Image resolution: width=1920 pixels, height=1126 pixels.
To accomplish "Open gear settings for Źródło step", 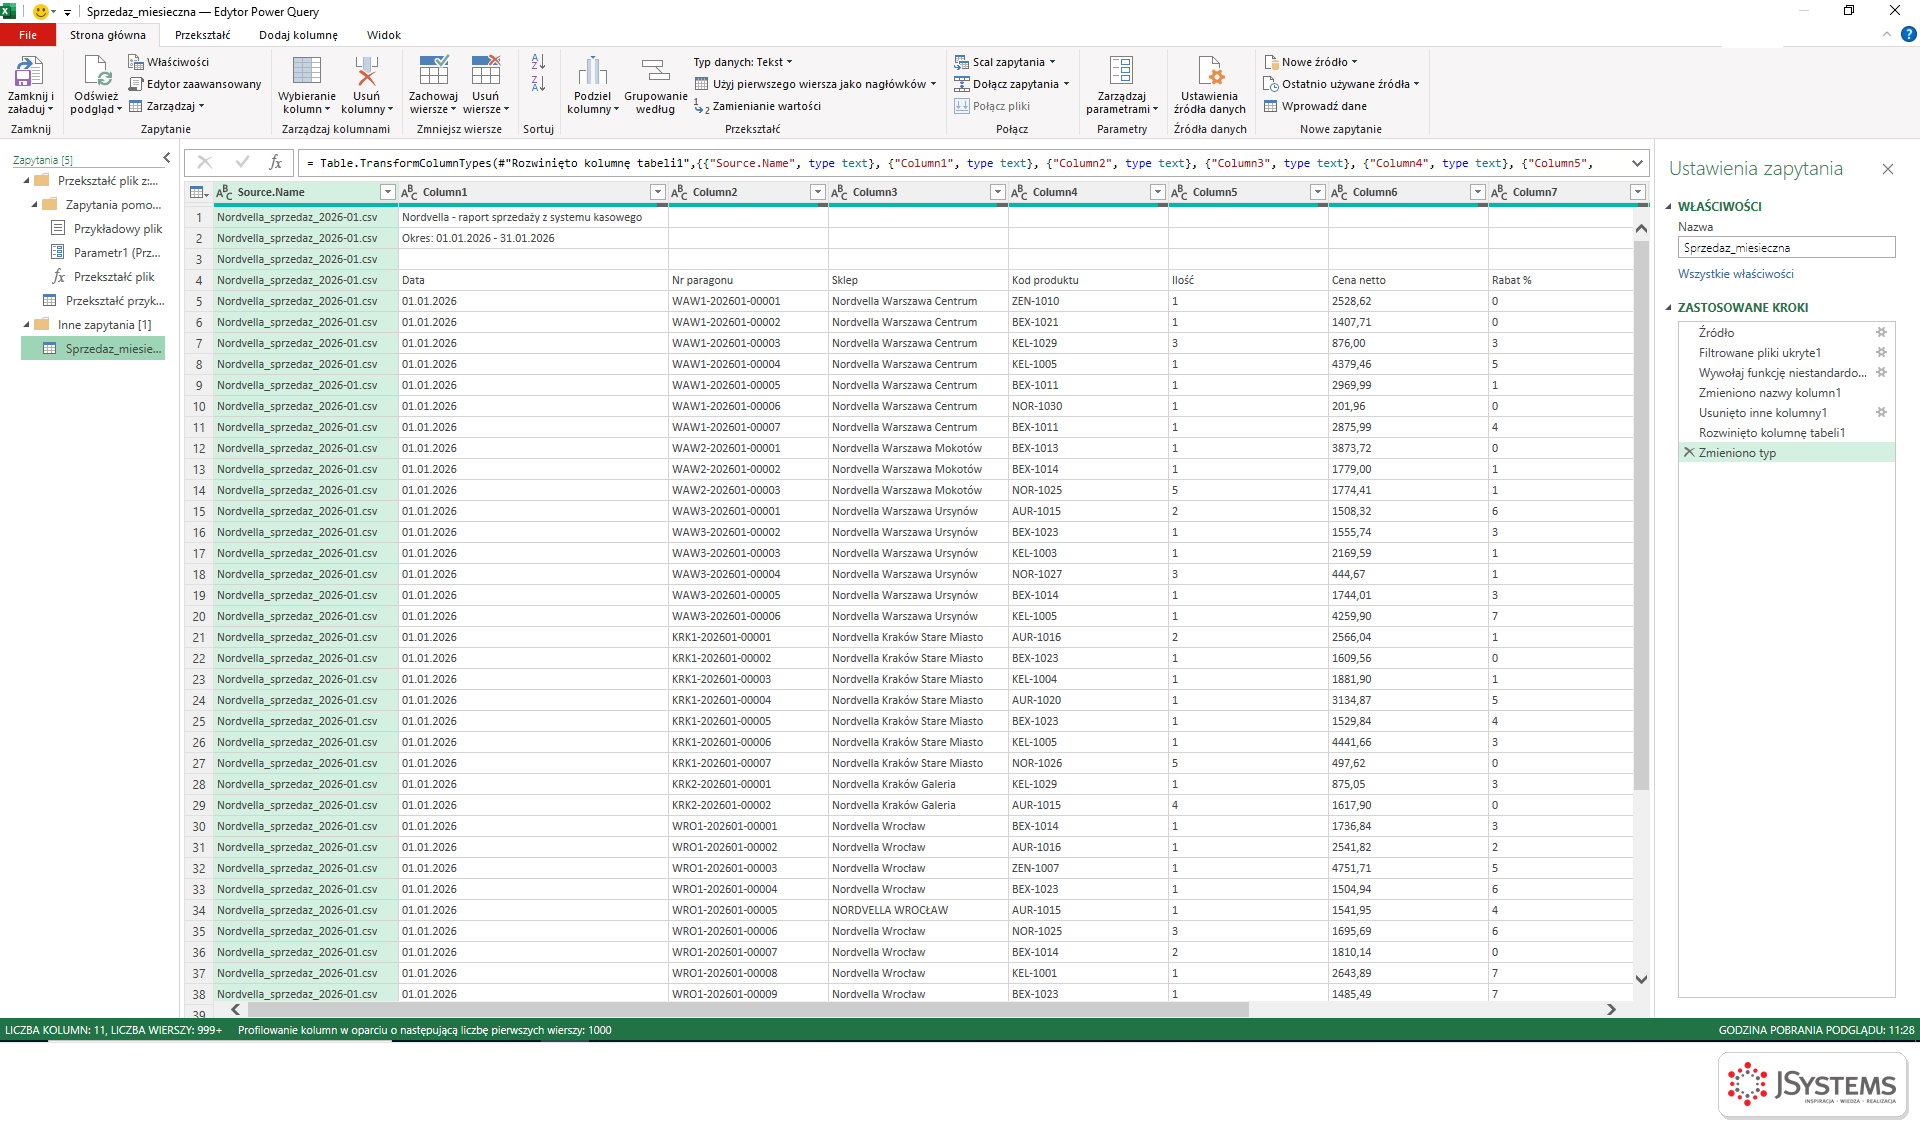I will [1881, 332].
